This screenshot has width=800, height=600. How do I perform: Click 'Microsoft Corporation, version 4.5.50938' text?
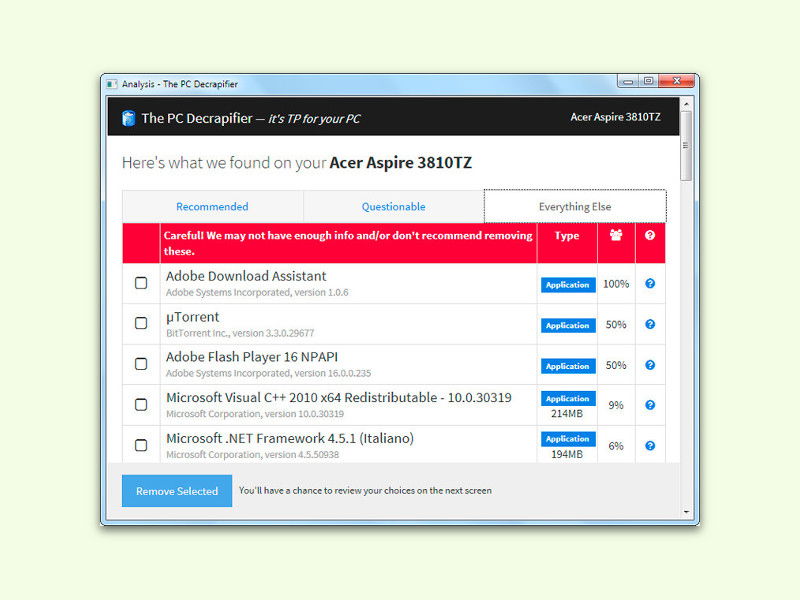coord(253,454)
